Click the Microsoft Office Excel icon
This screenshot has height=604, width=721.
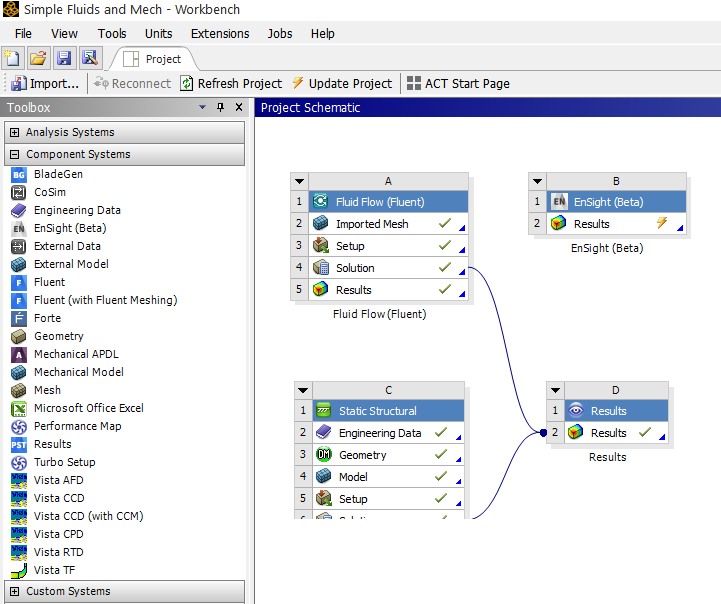pos(19,408)
